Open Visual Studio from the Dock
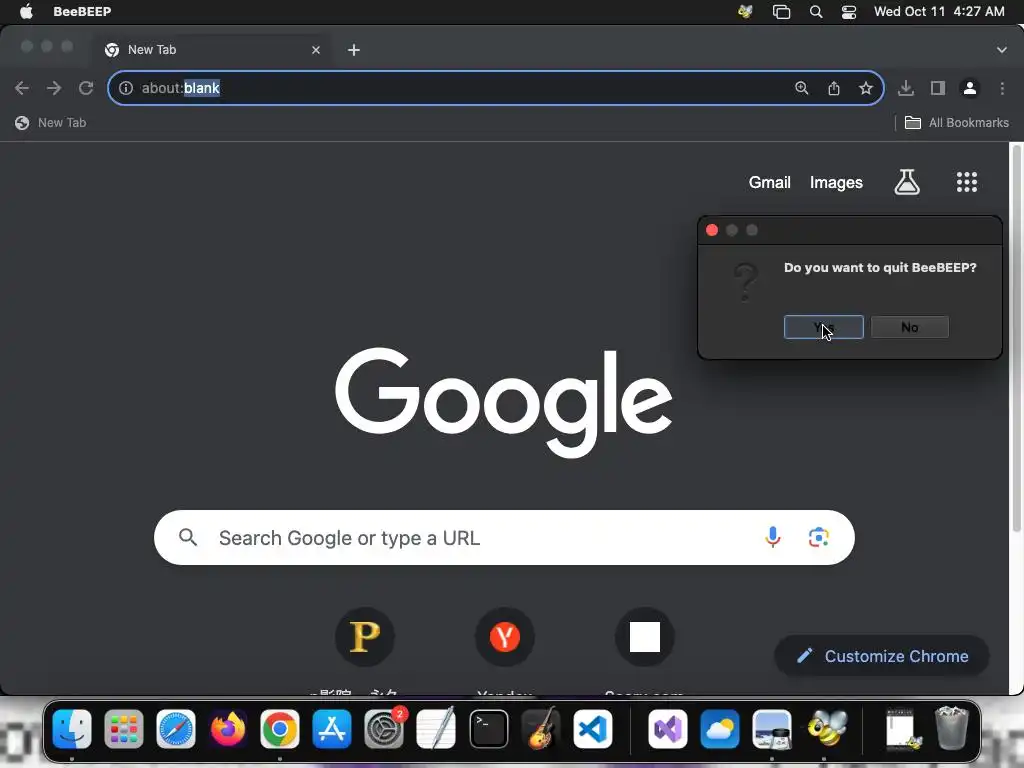This screenshot has width=1024, height=768. coord(667,729)
